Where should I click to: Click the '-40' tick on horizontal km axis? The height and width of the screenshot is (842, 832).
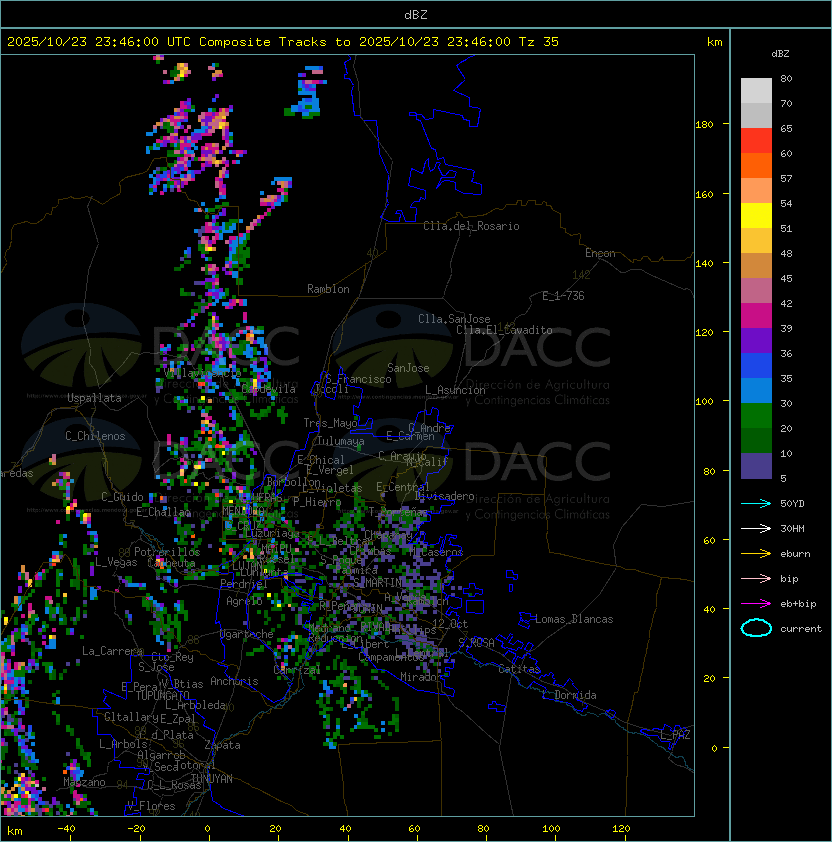tap(66, 829)
